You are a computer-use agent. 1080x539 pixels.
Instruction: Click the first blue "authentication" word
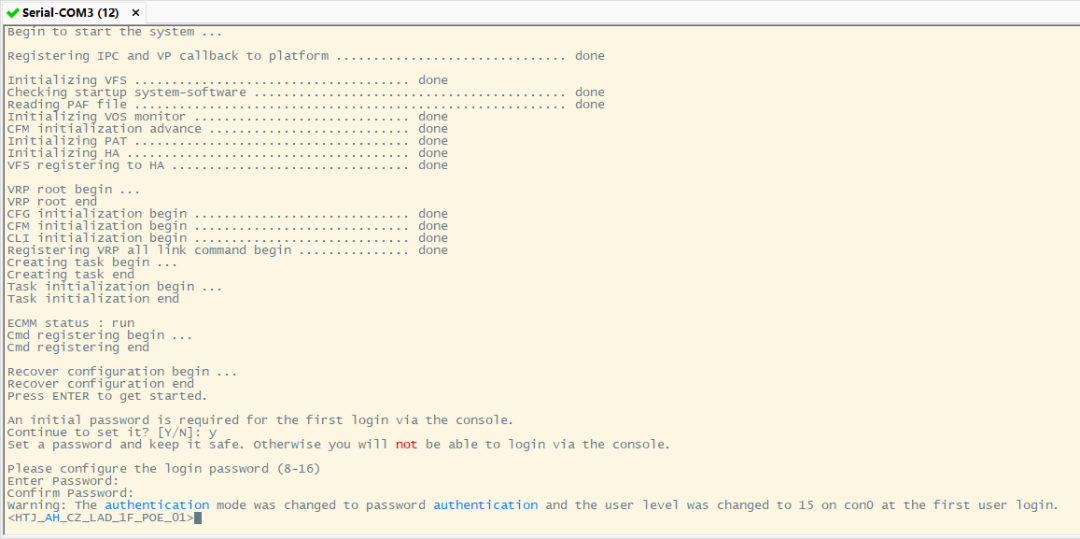click(157, 505)
